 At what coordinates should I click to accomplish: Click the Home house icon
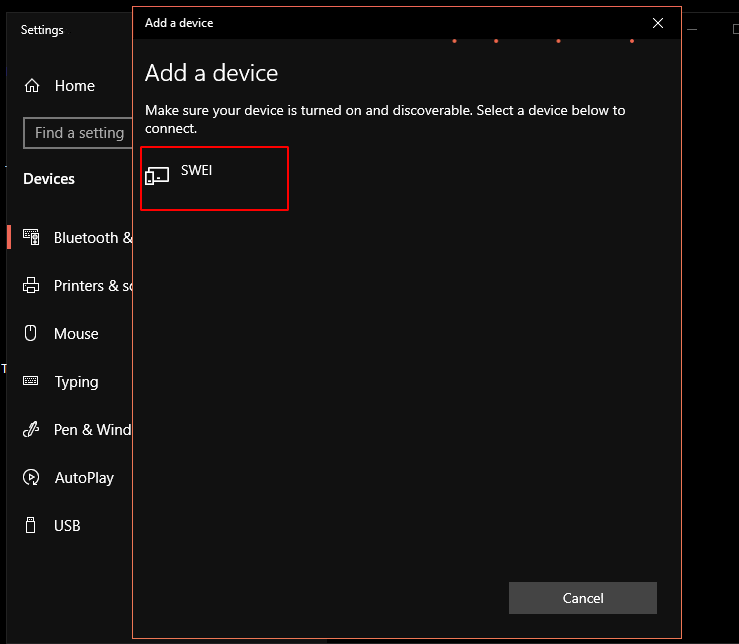pos(32,86)
